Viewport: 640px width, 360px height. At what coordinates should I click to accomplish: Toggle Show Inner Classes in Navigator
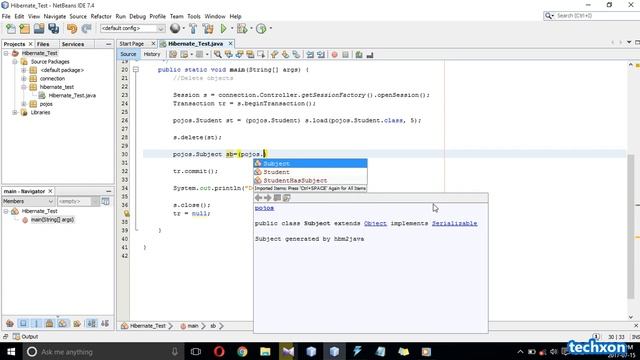62,324
